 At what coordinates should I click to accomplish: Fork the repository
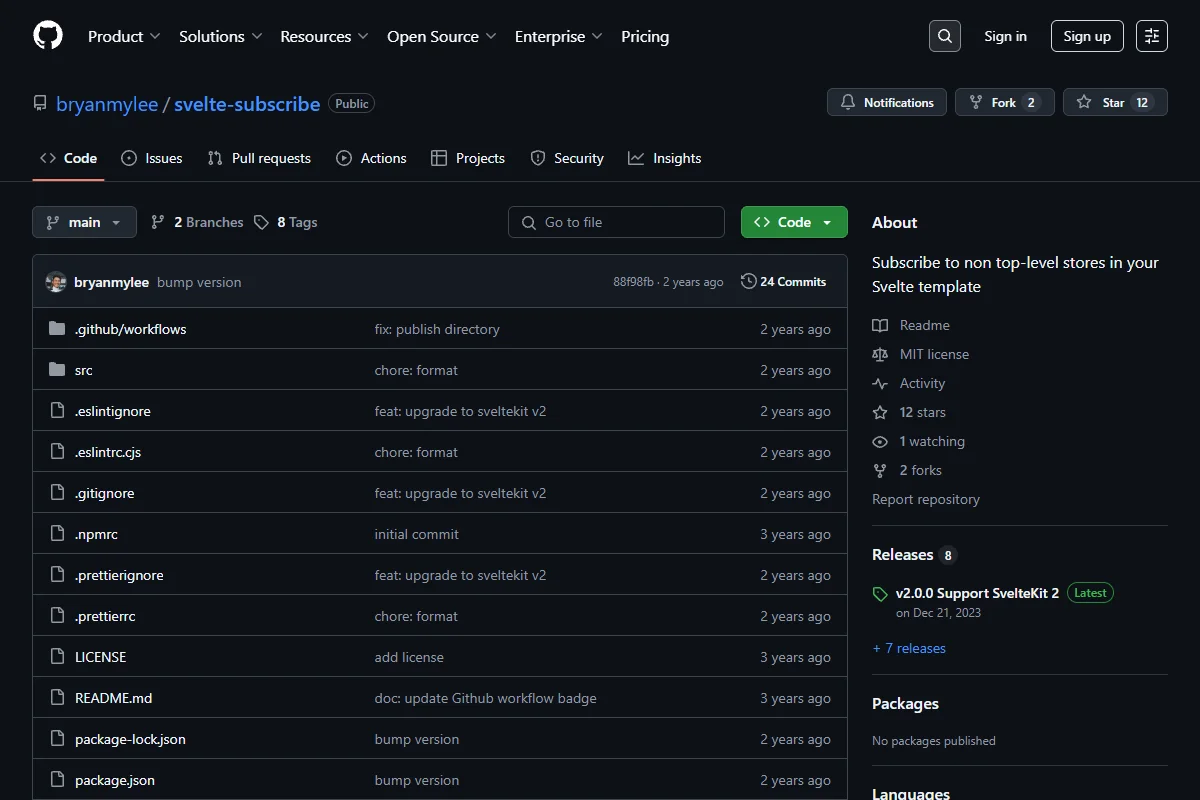pos(1005,103)
